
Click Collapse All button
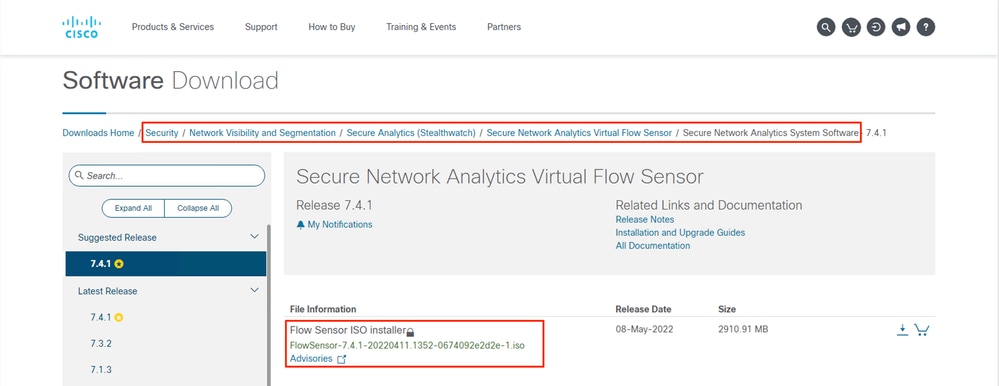click(x=198, y=208)
